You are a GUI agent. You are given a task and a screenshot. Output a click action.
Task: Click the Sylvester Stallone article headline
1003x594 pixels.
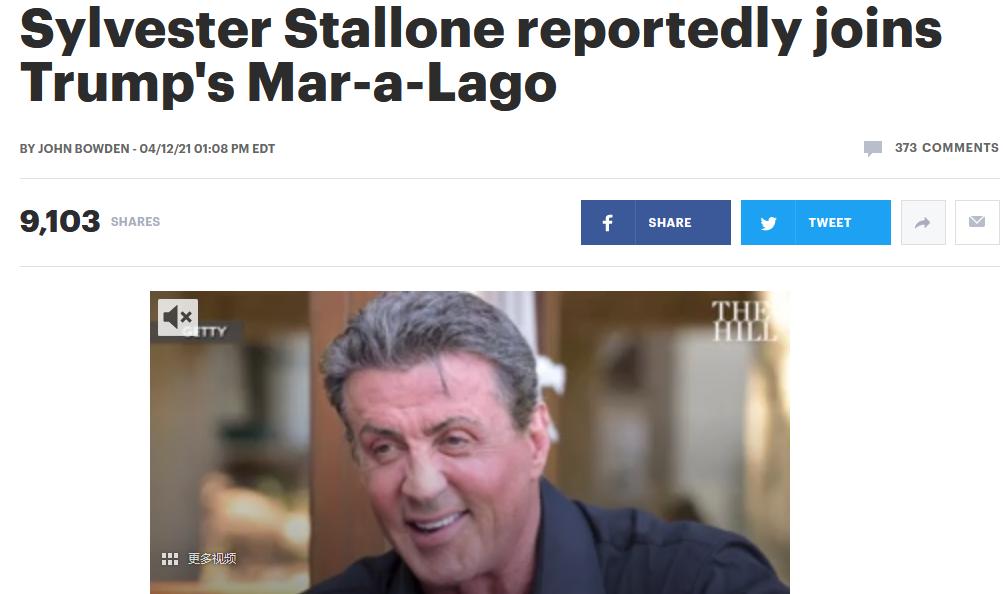[x=480, y=55]
